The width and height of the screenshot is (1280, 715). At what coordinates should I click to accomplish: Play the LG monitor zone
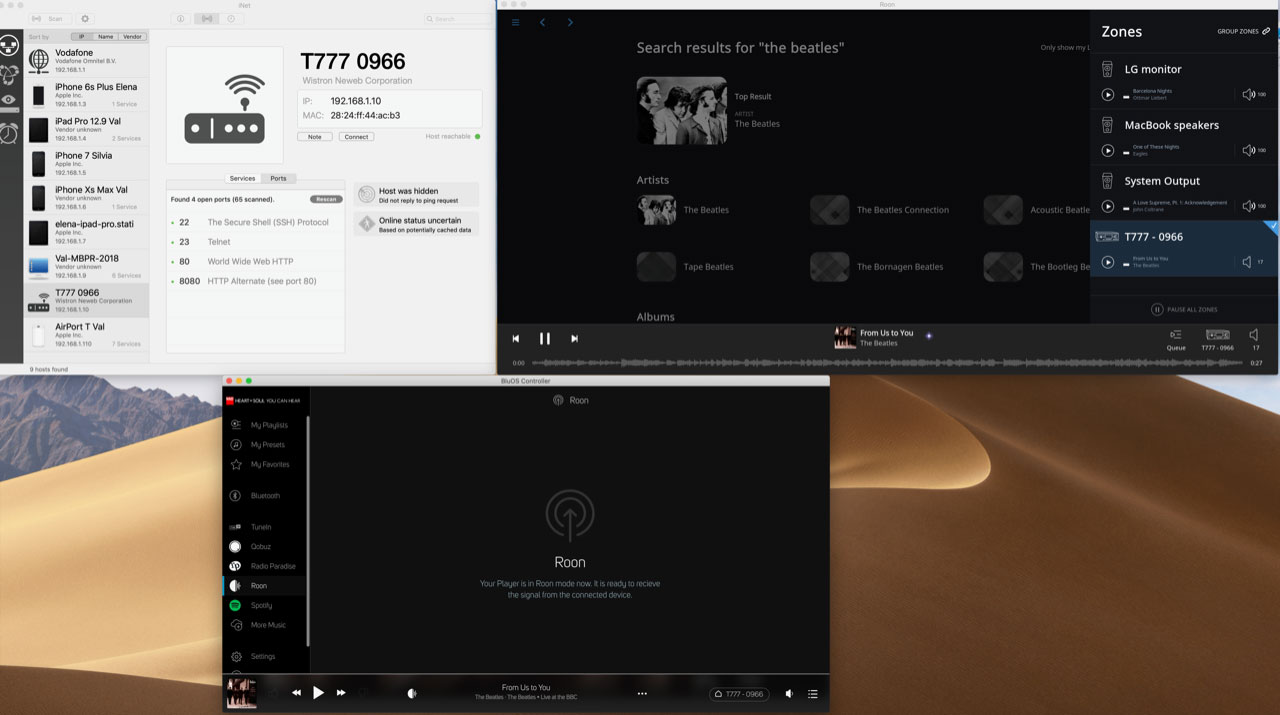(1107, 94)
